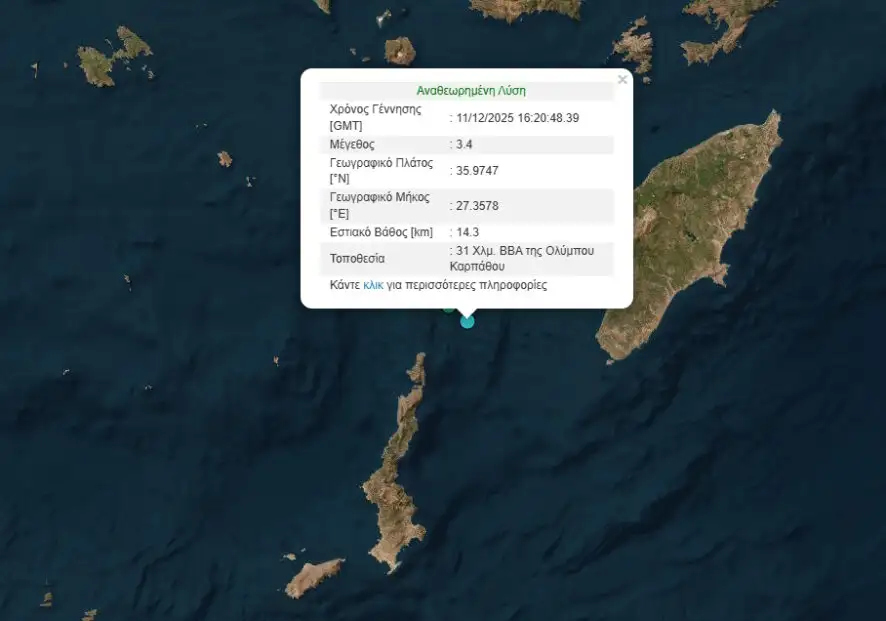Click the focal depth value 14.3
The height and width of the screenshot is (621, 886).
click(469, 232)
